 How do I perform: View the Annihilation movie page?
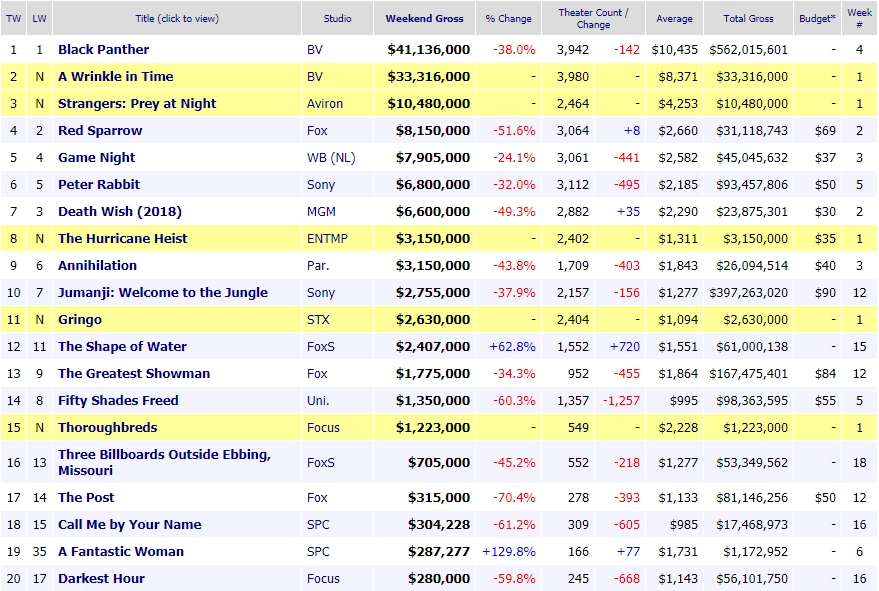98,265
